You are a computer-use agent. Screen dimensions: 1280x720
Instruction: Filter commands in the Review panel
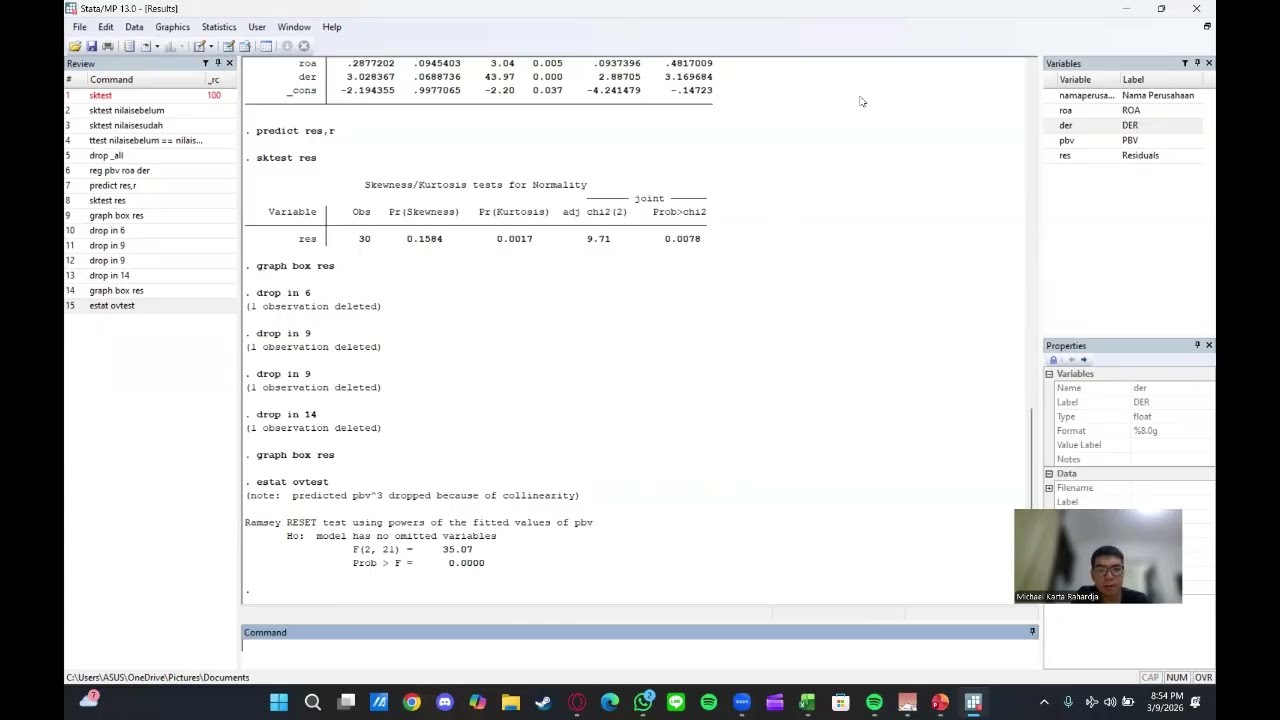(205, 63)
